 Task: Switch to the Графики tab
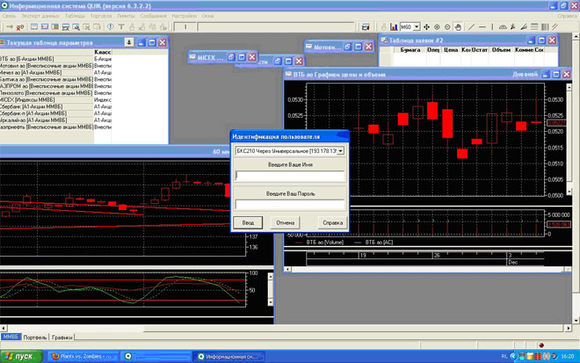[x=62, y=337]
